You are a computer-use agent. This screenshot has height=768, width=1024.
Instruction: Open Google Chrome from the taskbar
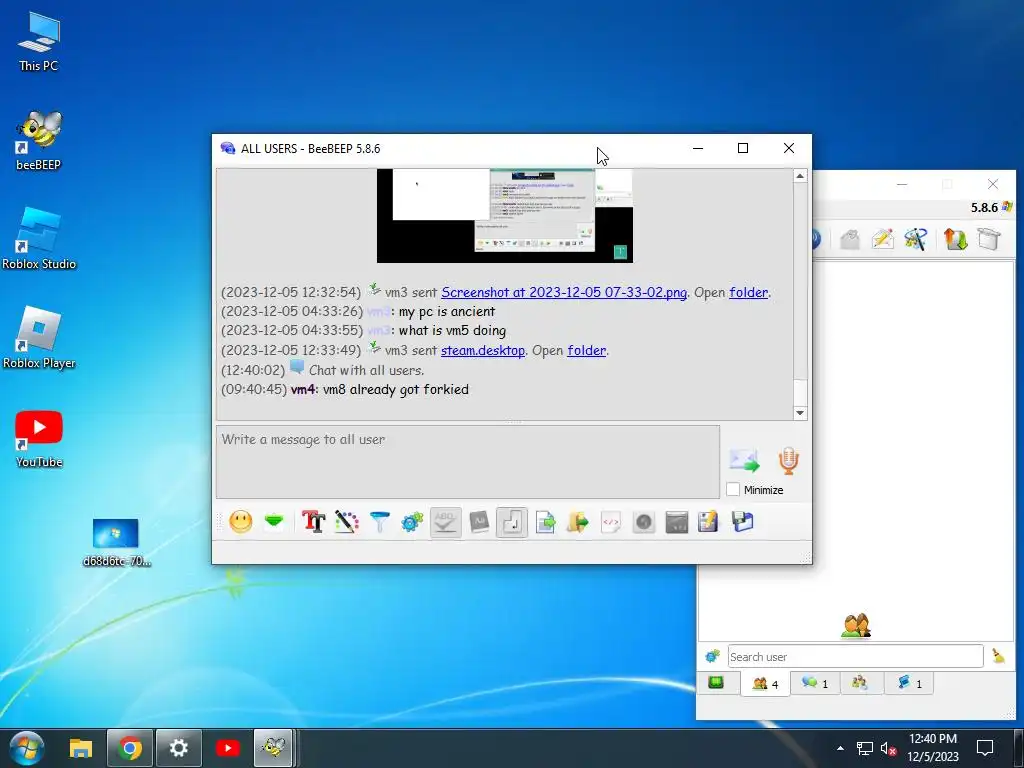click(x=130, y=748)
